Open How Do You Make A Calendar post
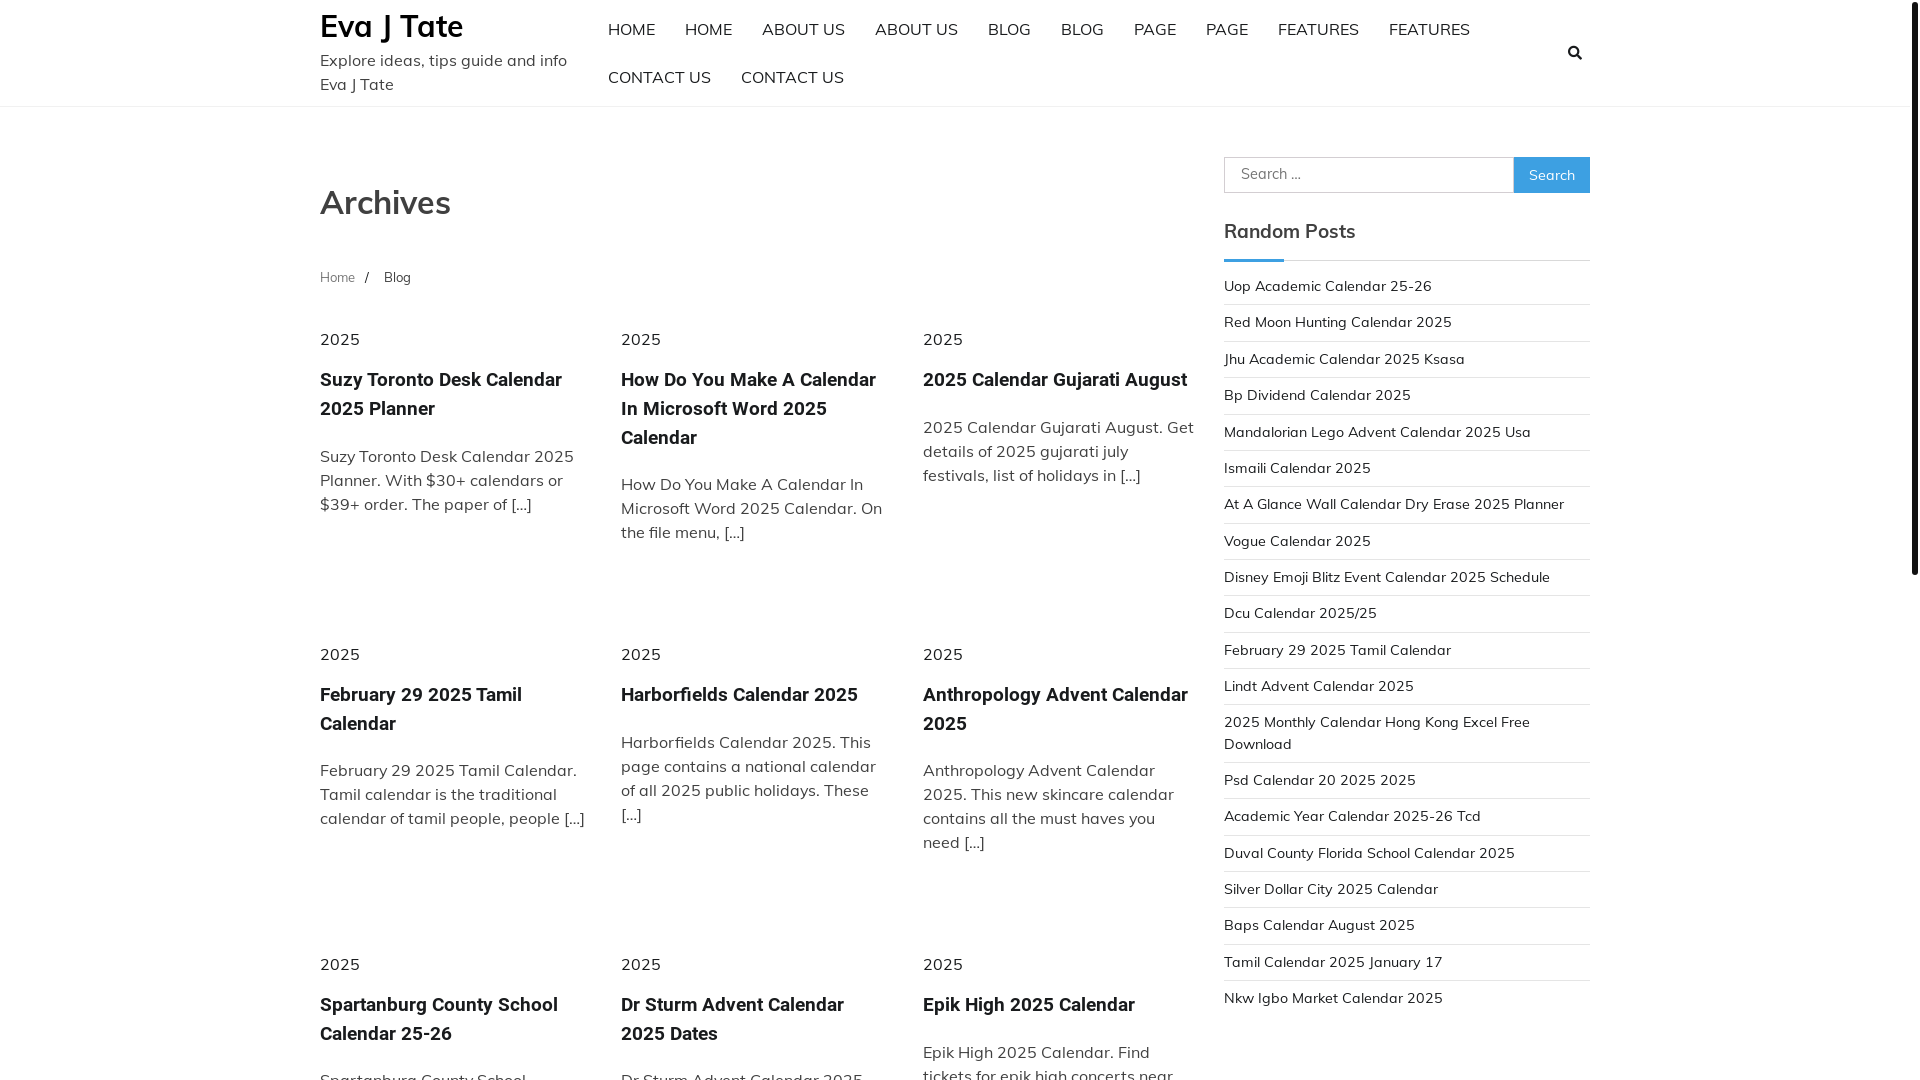 pos(748,409)
